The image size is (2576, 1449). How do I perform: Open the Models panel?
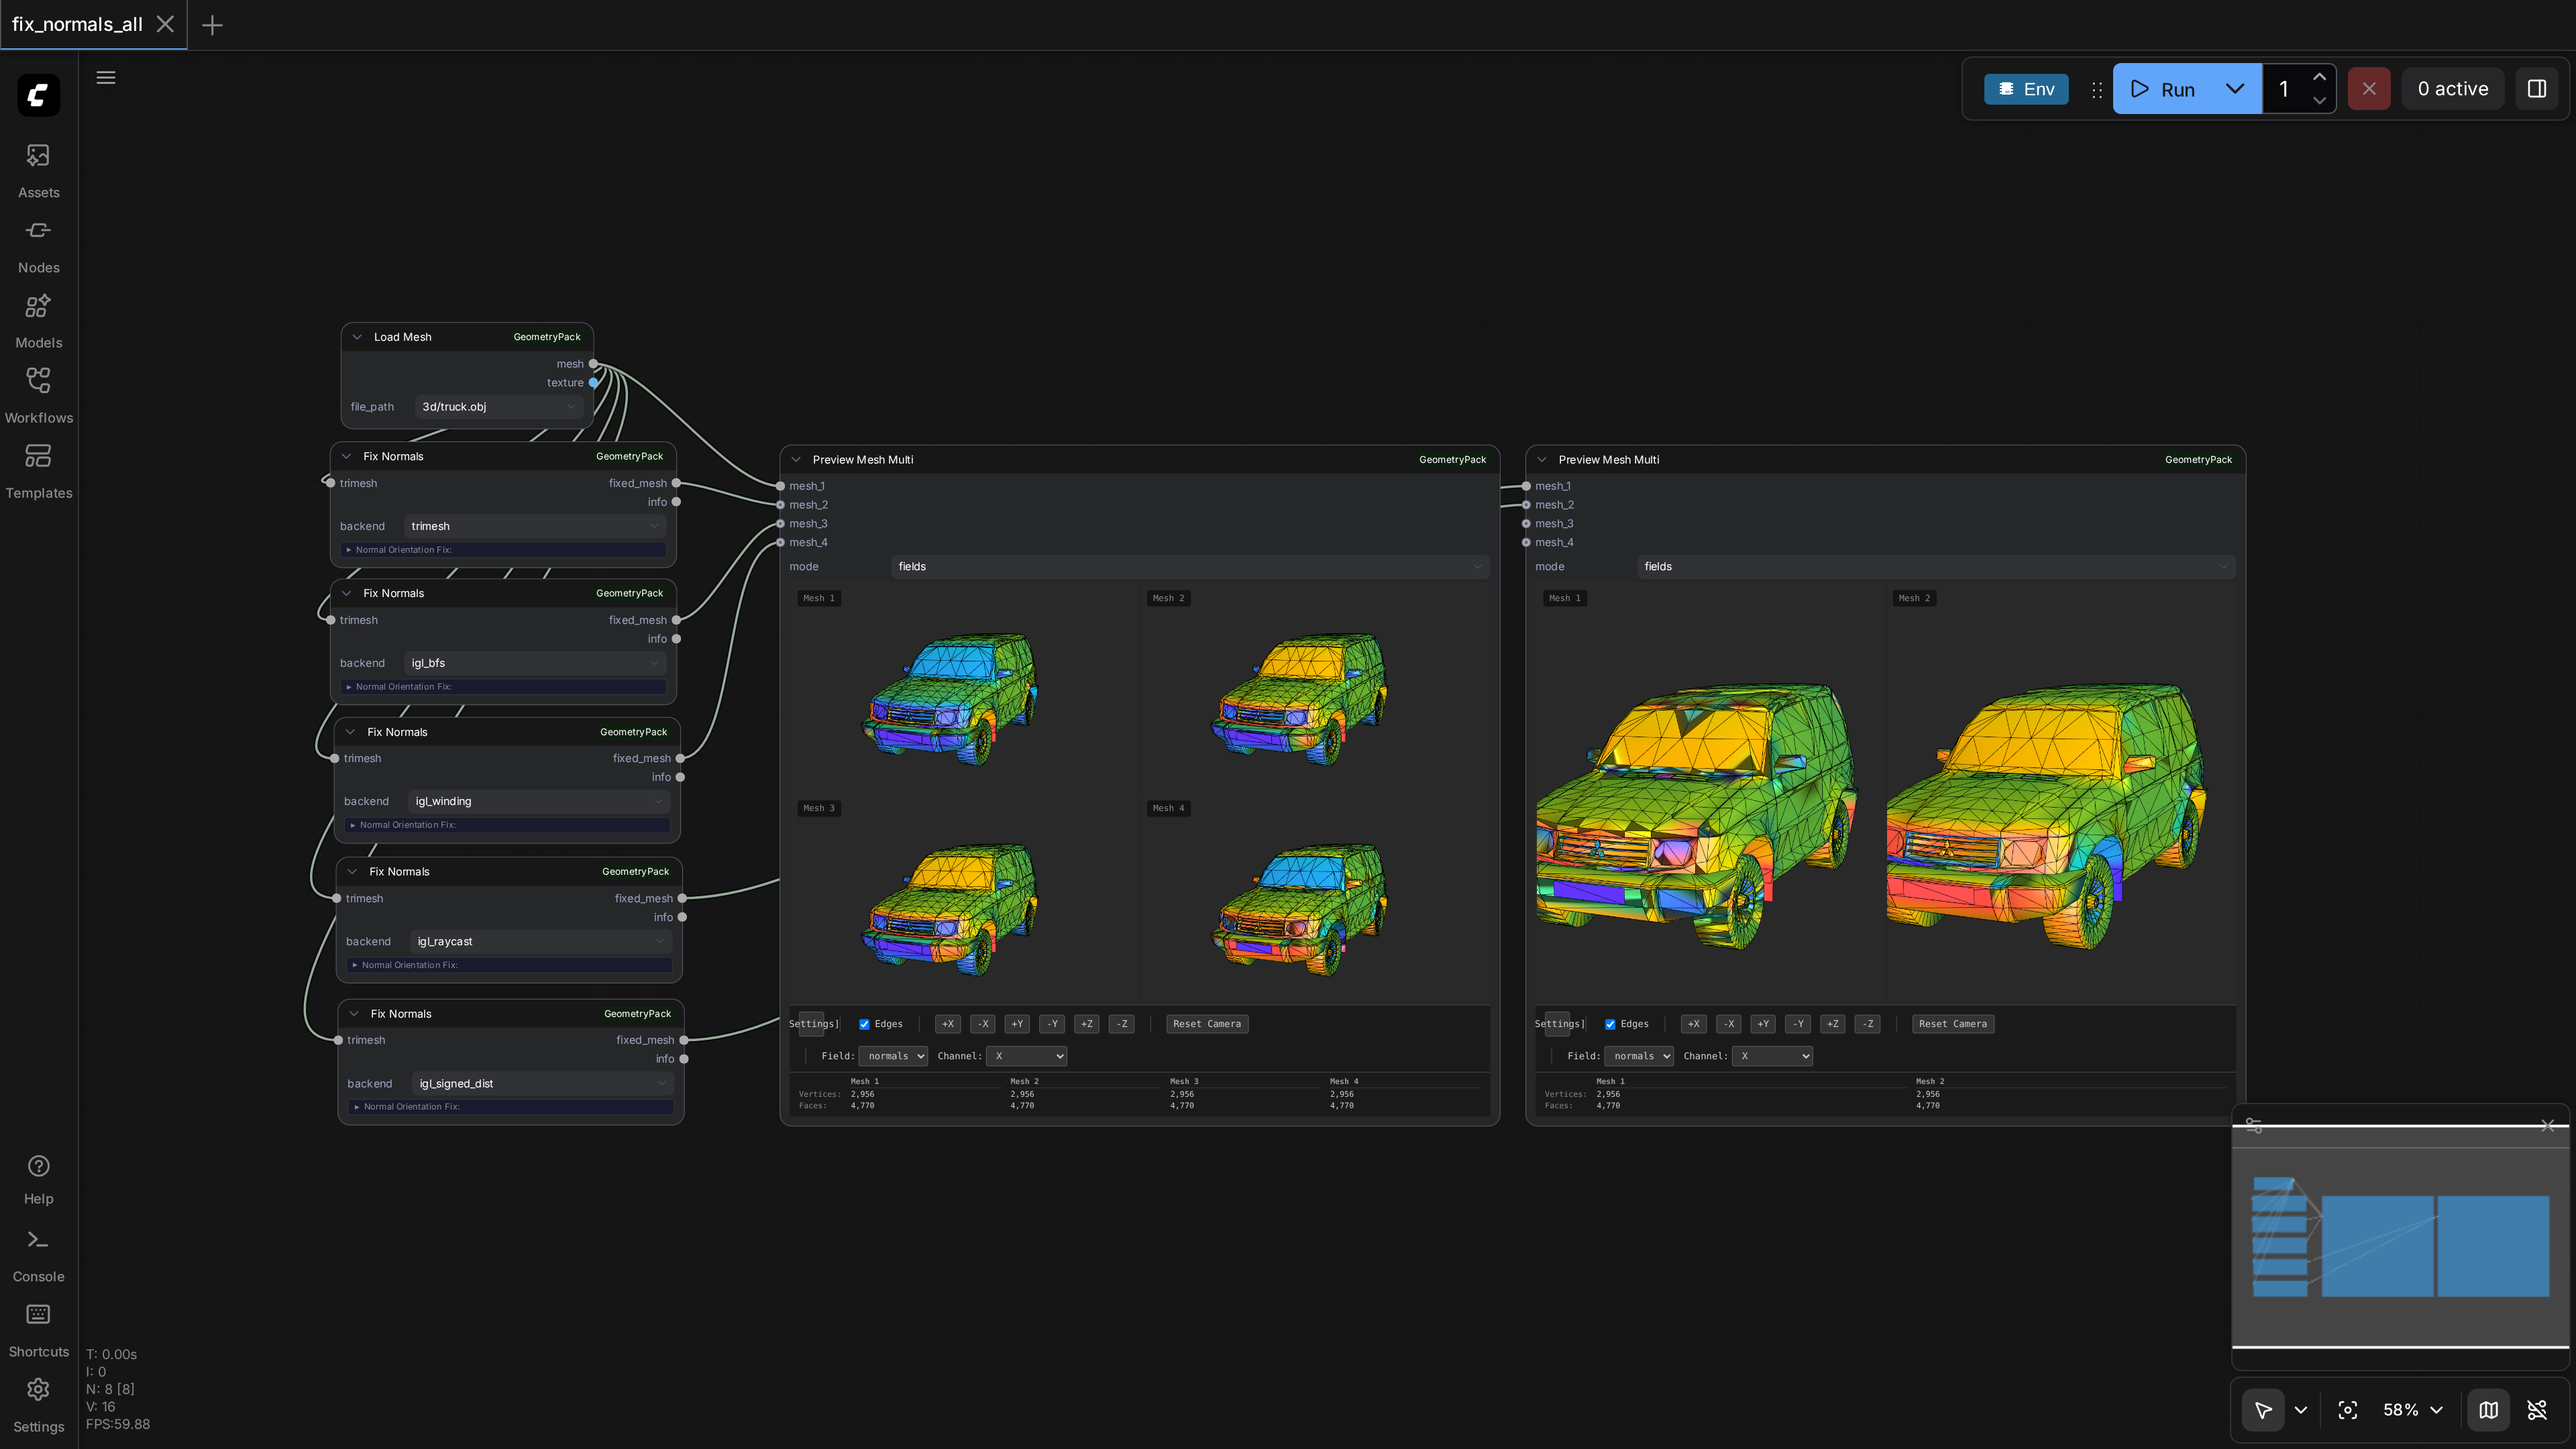38,320
